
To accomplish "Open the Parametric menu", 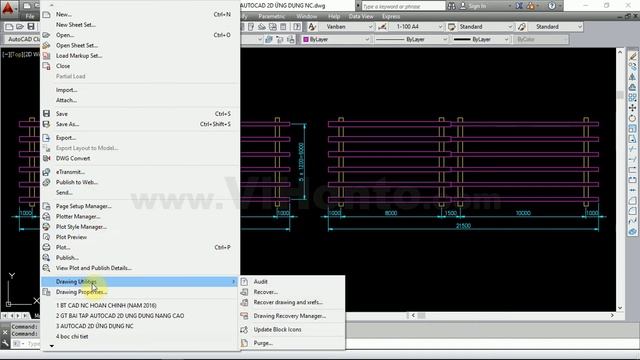I will tap(272, 16).
